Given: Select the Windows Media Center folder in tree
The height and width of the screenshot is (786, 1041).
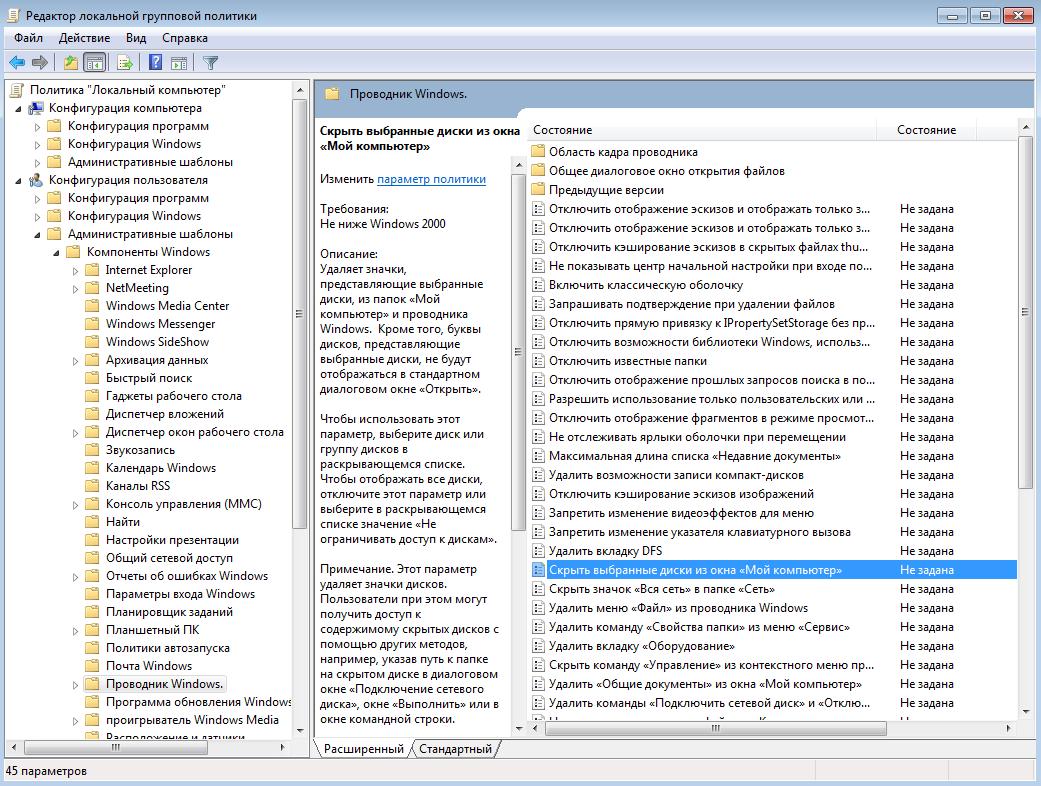Looking at the screenshot, I should tap(167, 306).
